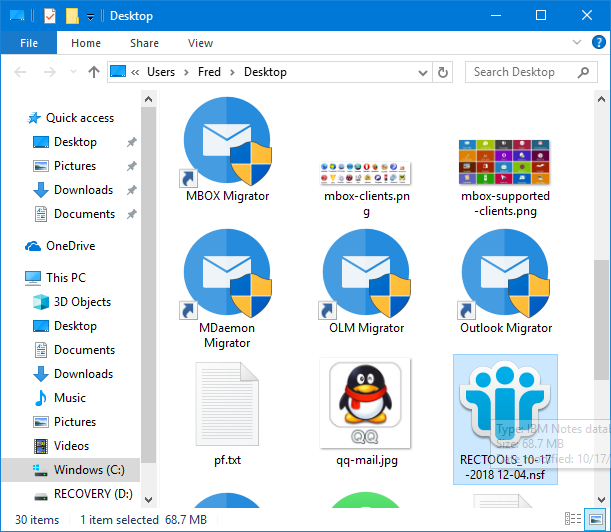Go up one folder level arrow
Viewport: 611px width, 532px height.
click(94, 72)
